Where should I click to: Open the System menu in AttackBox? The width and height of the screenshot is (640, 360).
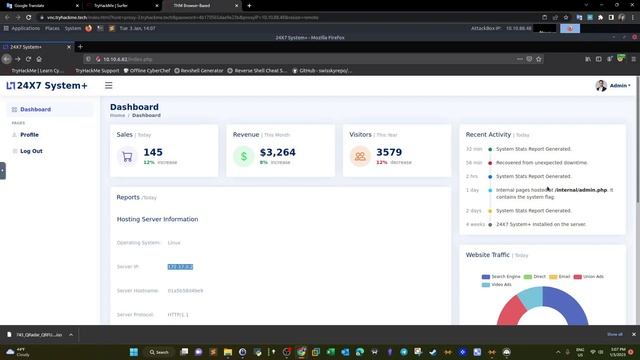[x=73, y=29]
